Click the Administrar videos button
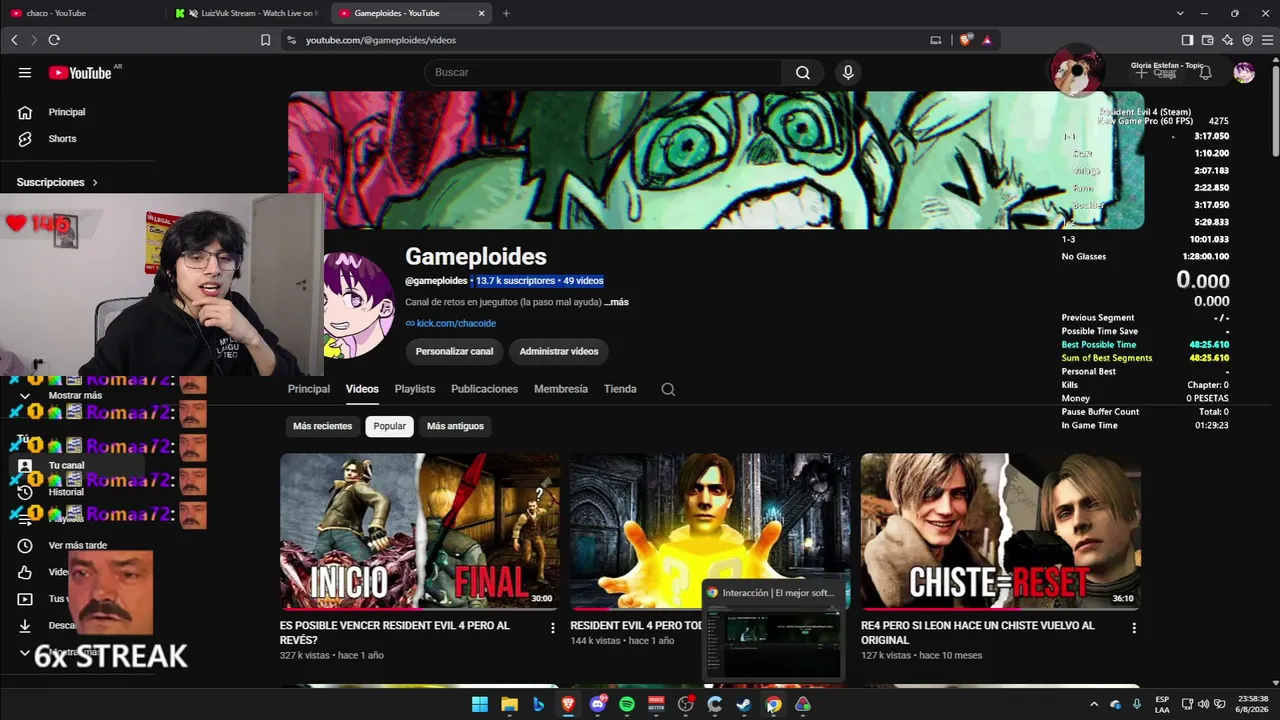The image size is (1280, 720). (x=559, y=351)
